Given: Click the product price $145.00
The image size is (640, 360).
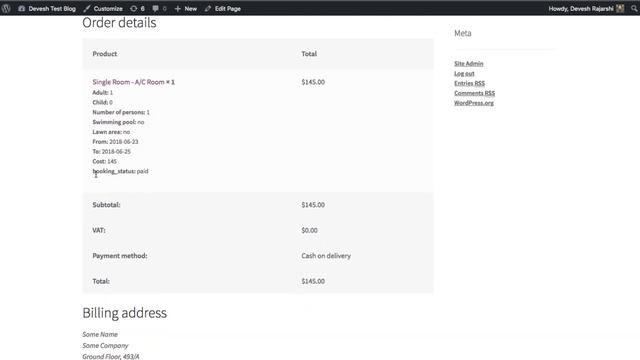Looking at the screenshot, I should pos(313,82).
